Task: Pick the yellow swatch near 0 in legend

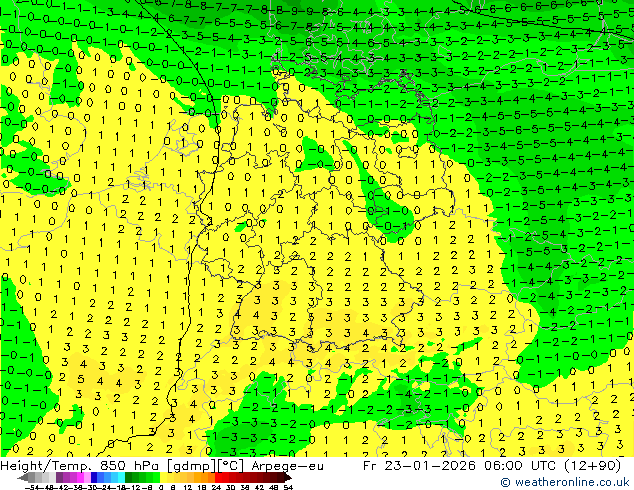Action: point(163,478)
